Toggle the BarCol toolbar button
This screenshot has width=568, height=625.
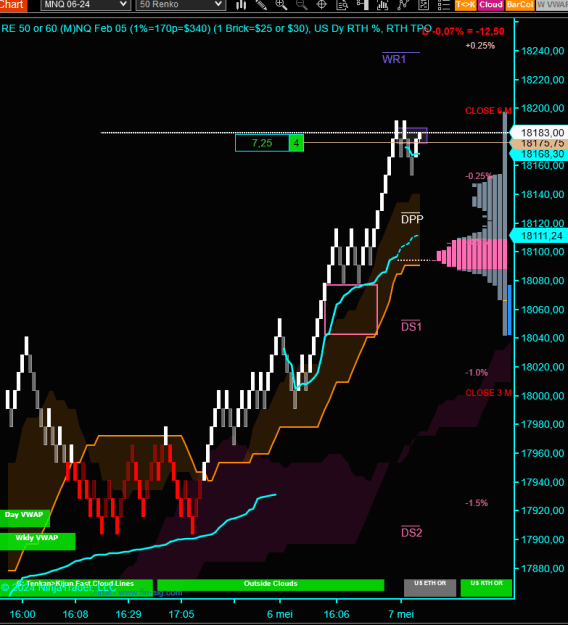coord(520,5)
